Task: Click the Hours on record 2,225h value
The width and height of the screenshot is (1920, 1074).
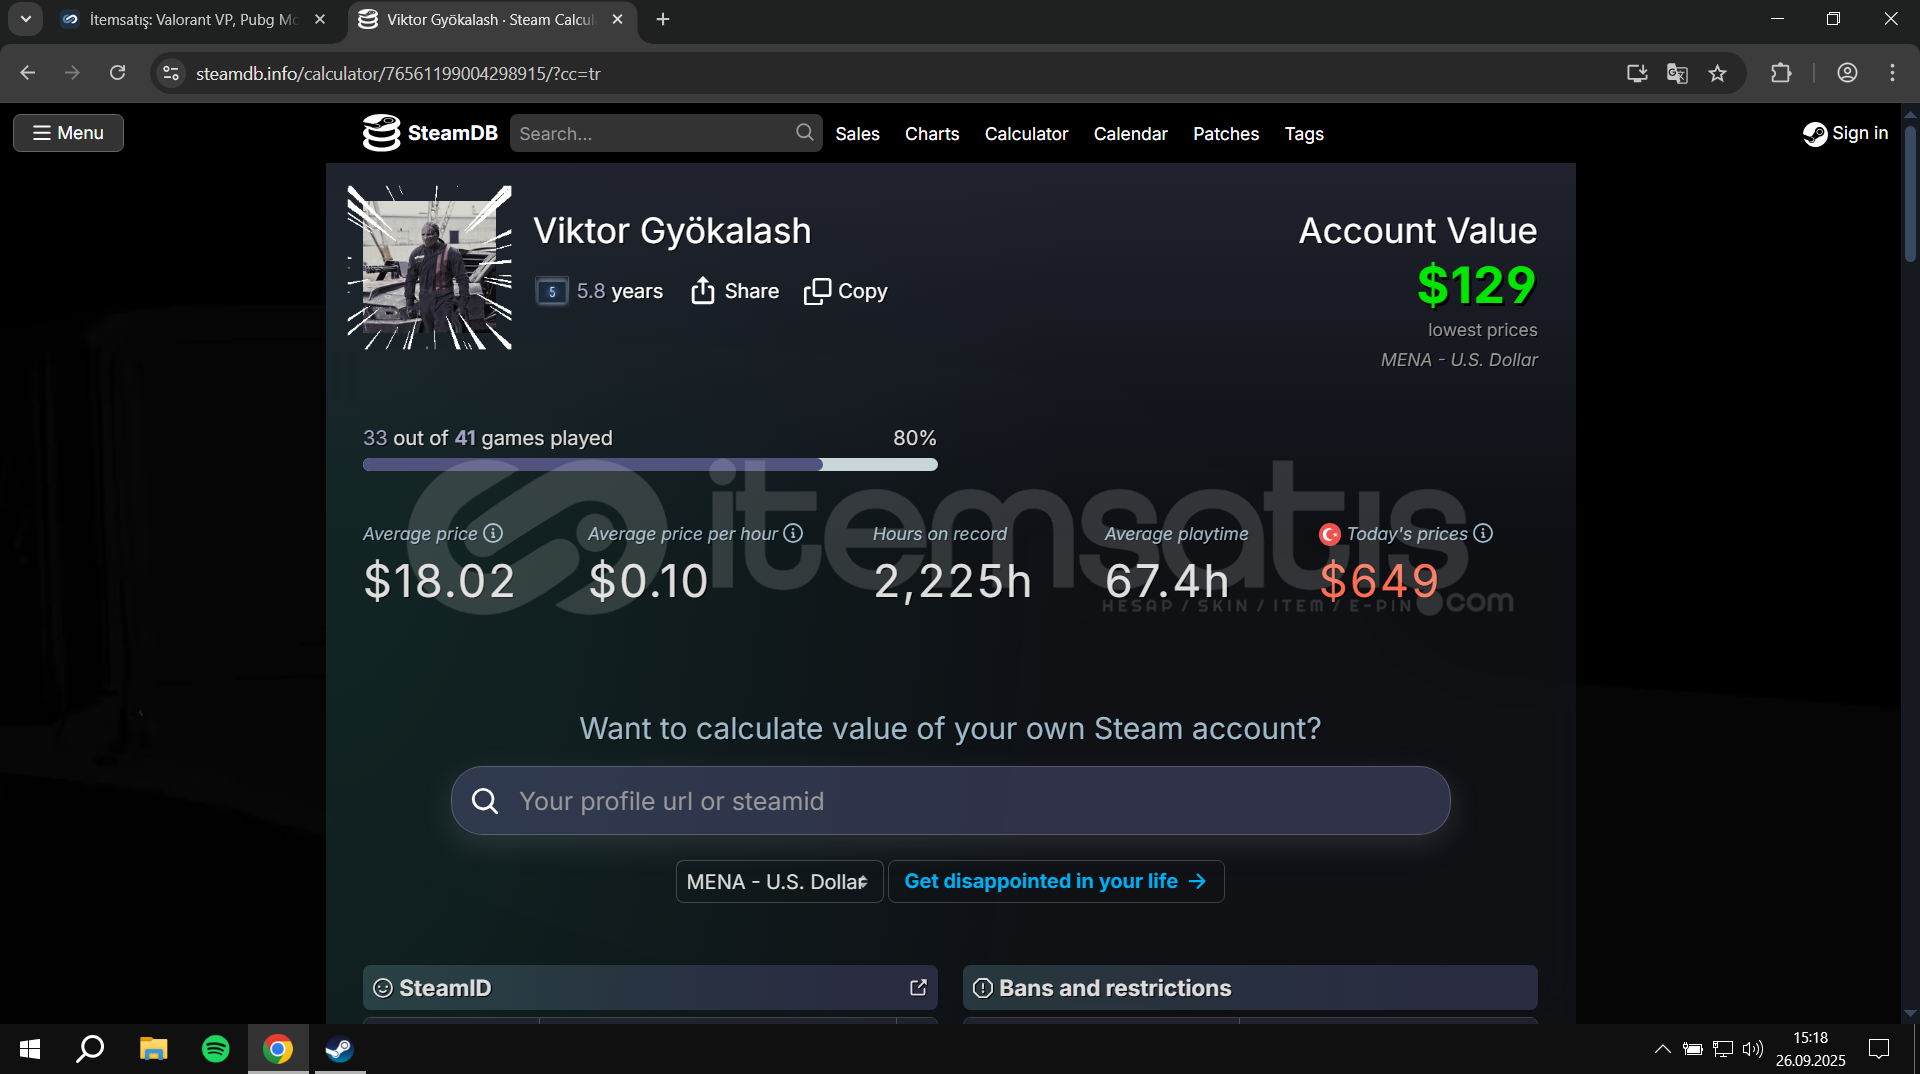Action: (x=952, y=581)
